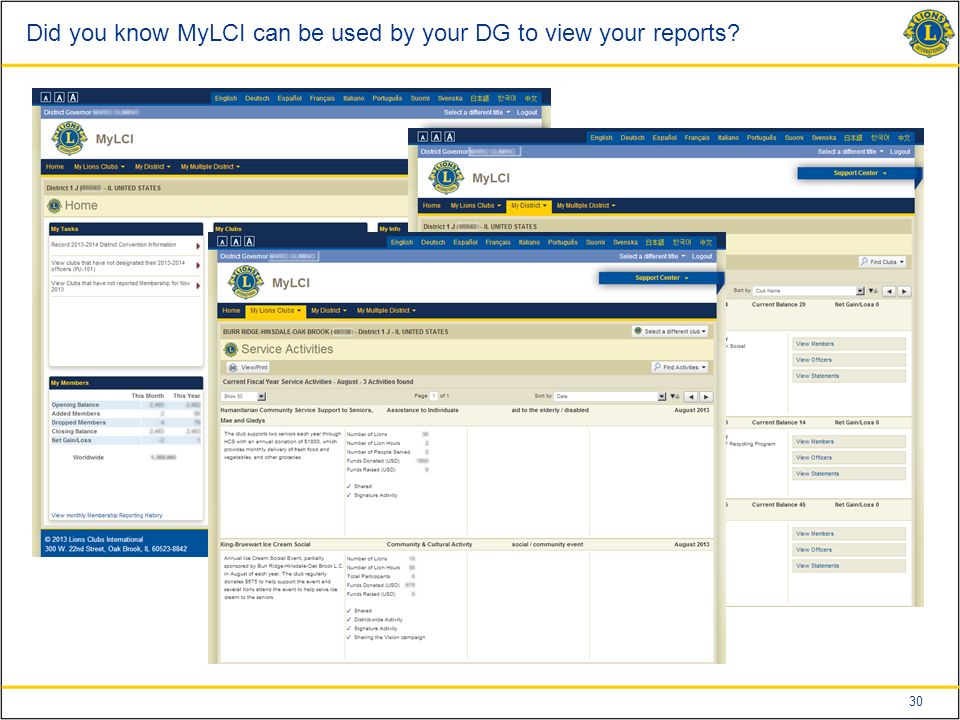Switch language to Español in Home window
The width and height of the screenshot is (960, 720).
click(290, 98)
